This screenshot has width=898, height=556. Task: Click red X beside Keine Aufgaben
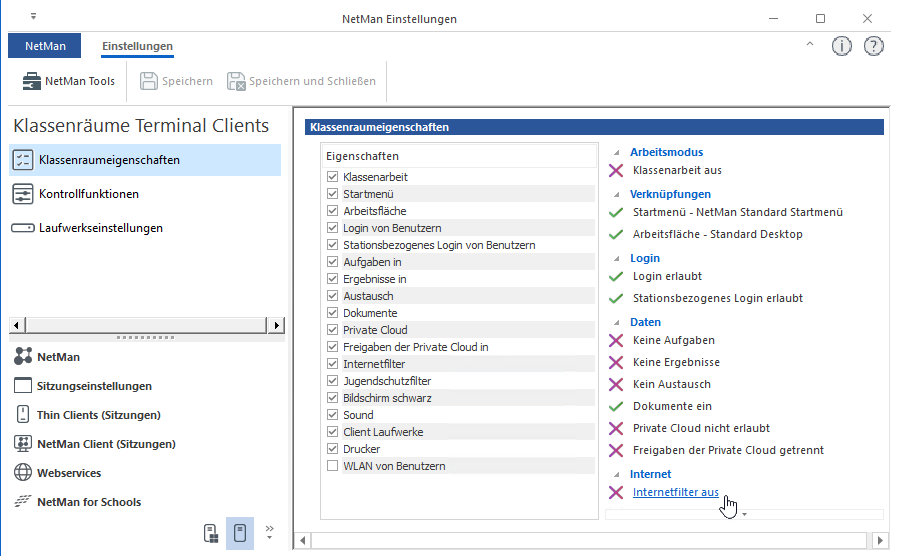point(616,341)
